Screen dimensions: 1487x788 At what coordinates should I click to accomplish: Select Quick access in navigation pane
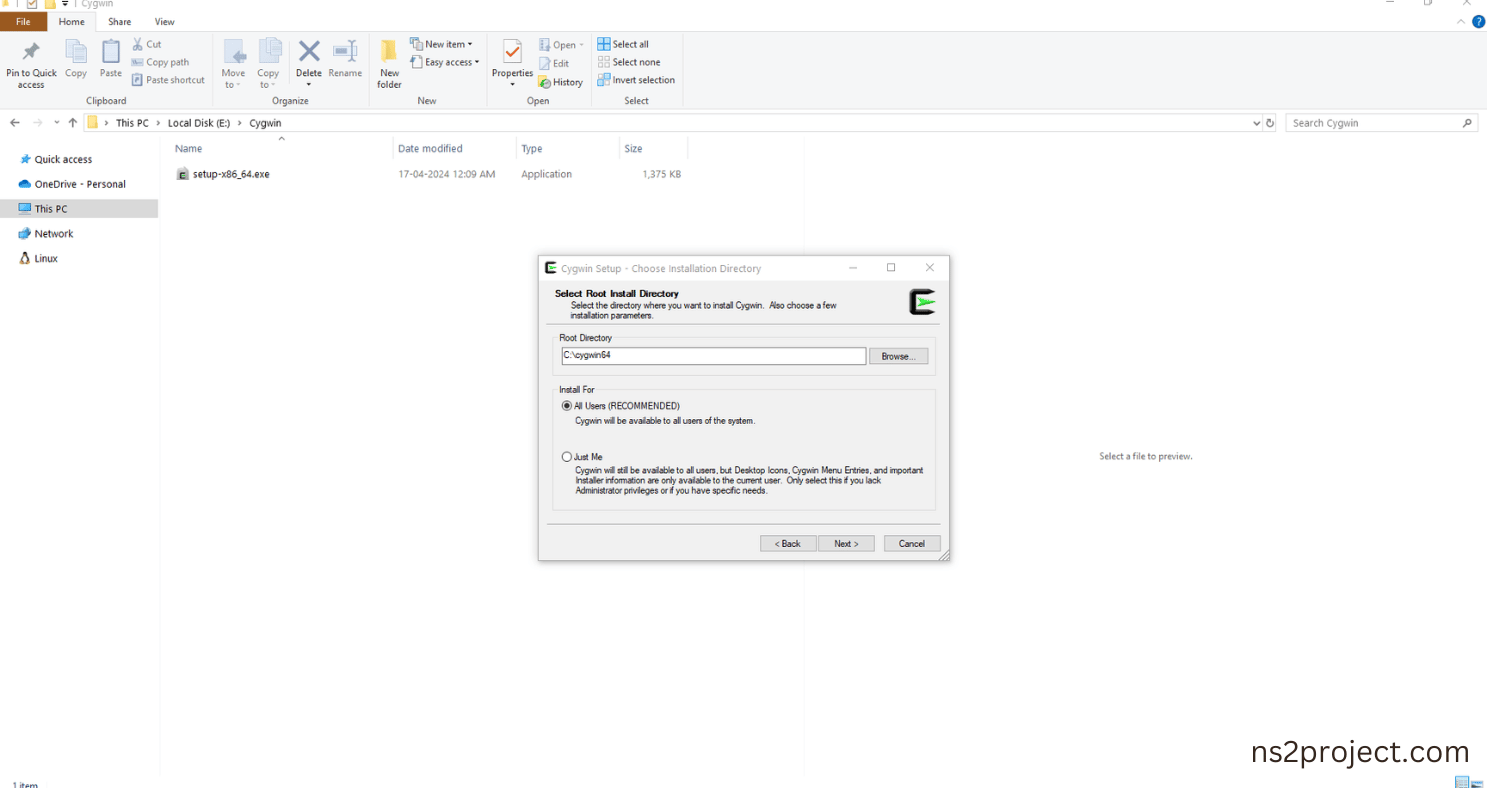(x=63, y=160)
